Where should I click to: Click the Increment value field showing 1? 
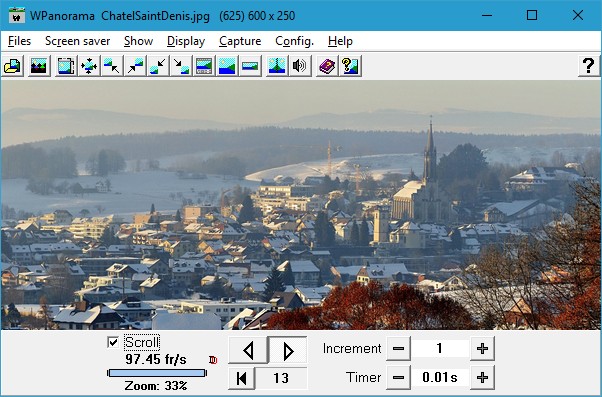(x=440, y=349)
